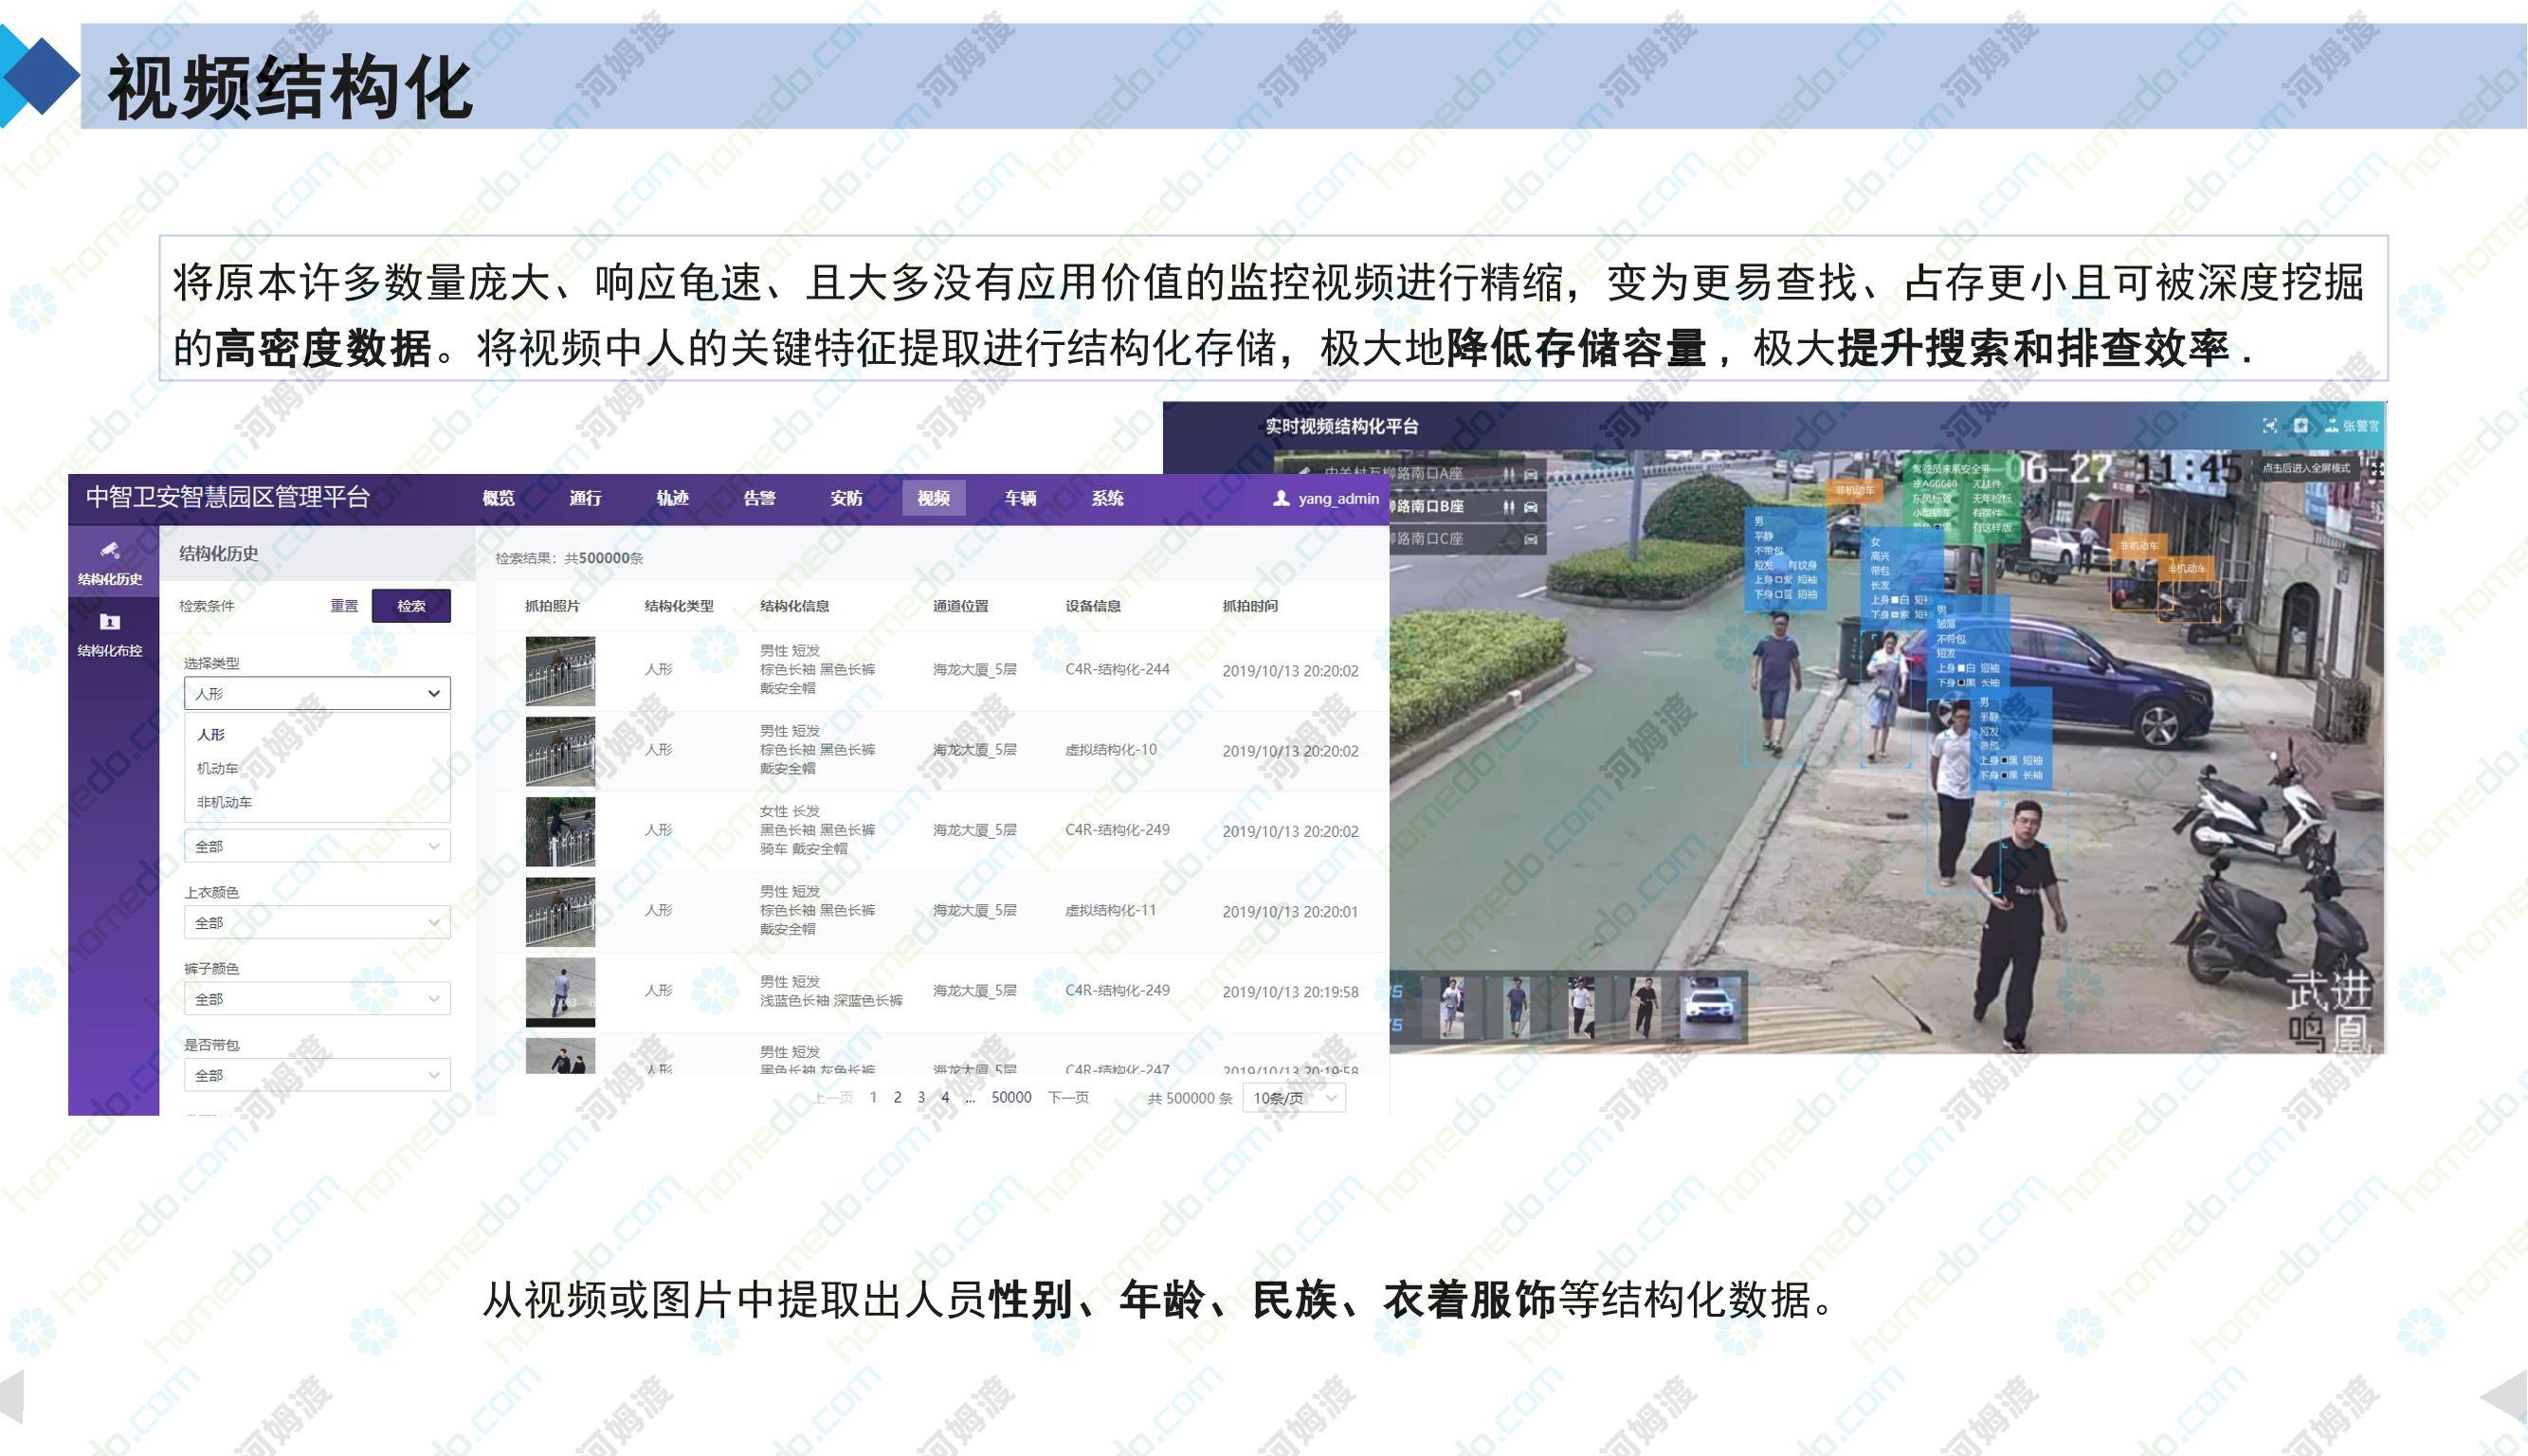Open the 10条/页 page size dropdown
The width and height of the screenshot is (2528, 1456).
[1294, 1098]
